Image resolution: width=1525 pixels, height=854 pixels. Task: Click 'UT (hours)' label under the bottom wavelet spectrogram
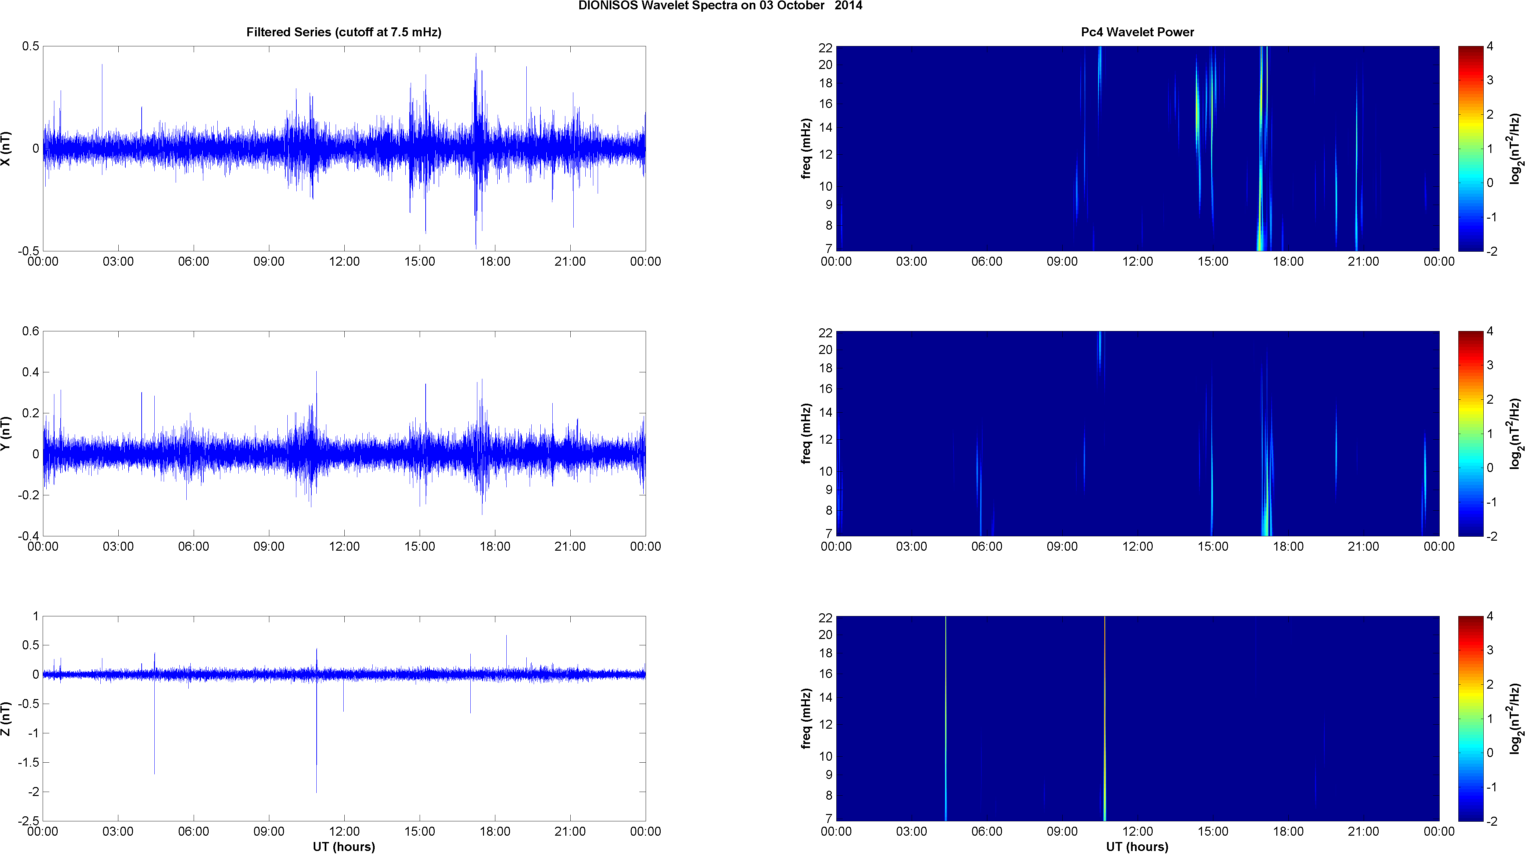(1137, 847)
